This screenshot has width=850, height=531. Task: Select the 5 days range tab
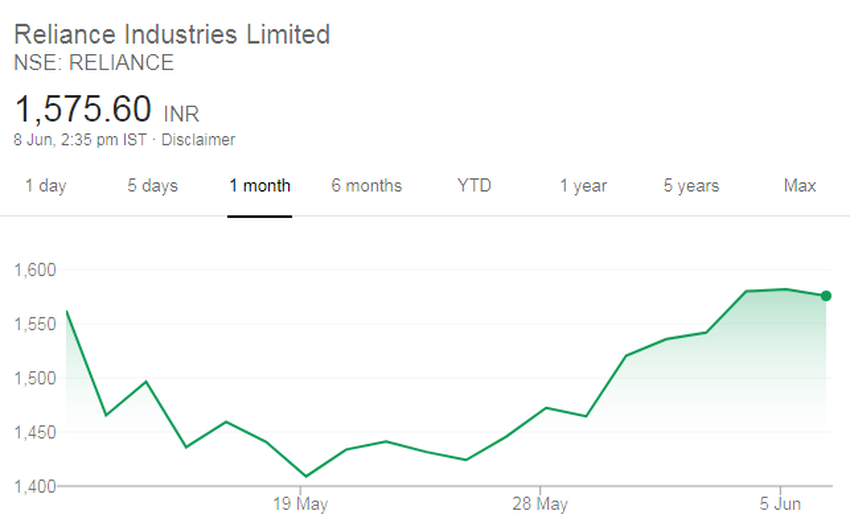pyautogui.click(x=152, y=186)
